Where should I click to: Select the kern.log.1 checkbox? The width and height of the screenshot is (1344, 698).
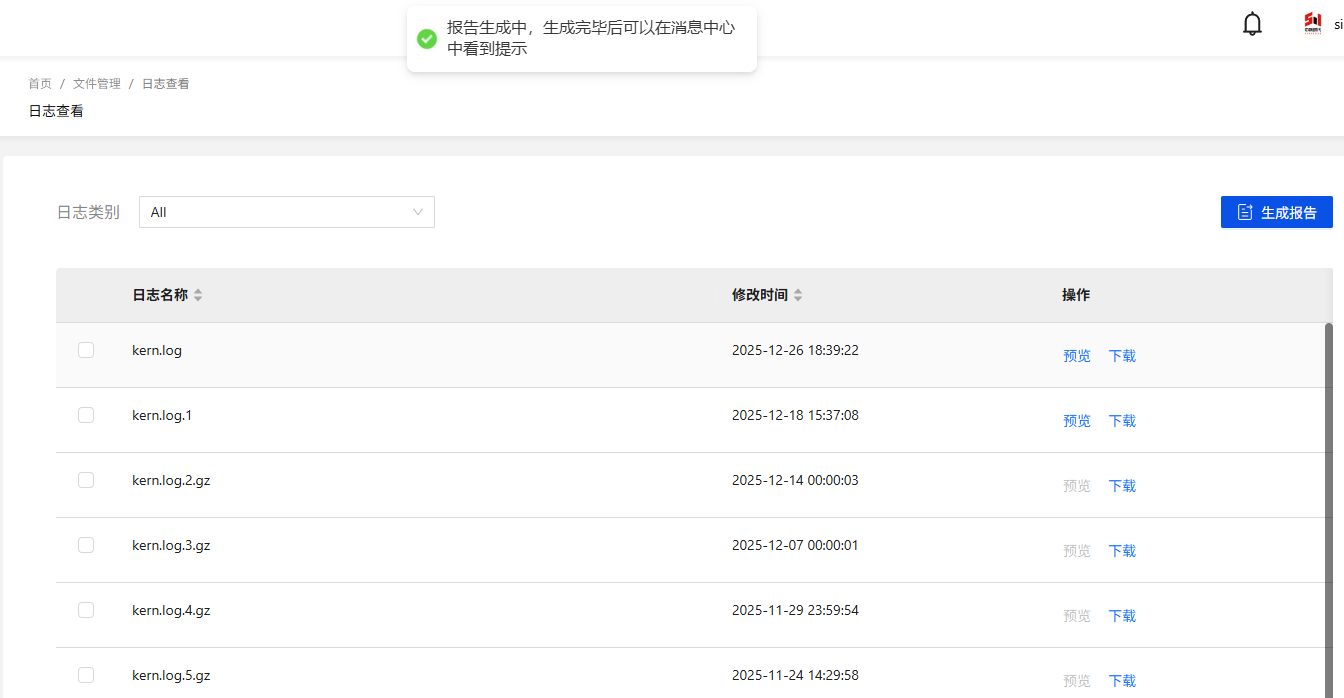click(86, 415)
